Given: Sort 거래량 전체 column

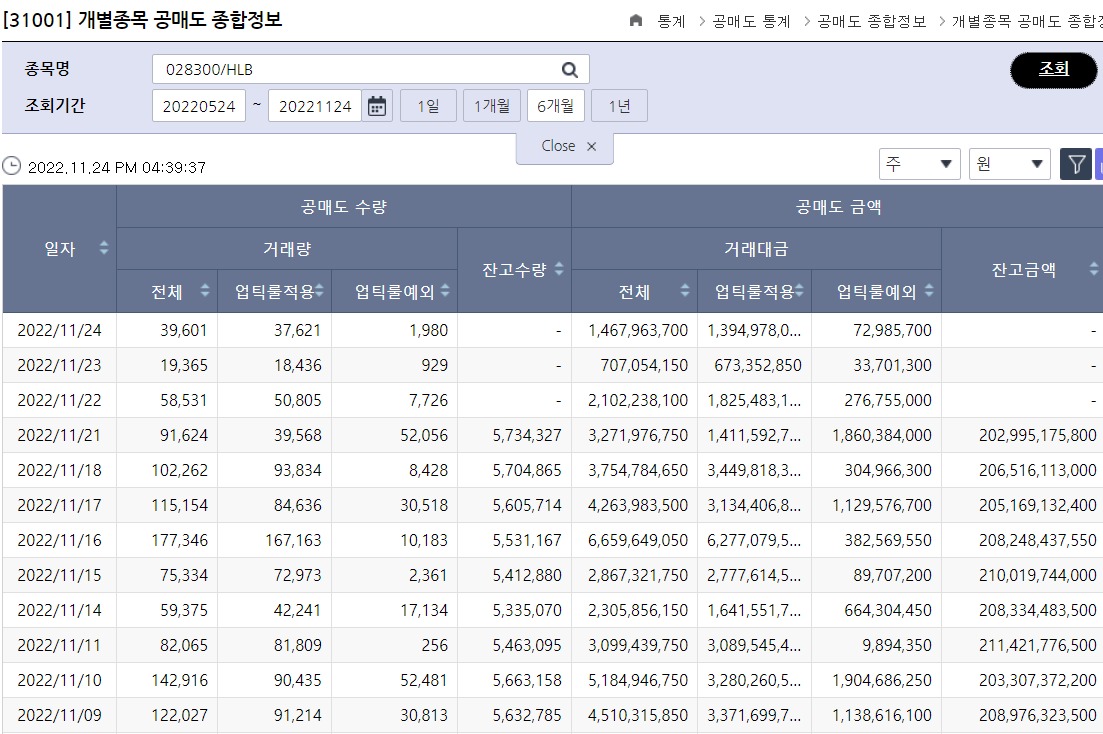Looking at the screenshot, I should (x=205, y=290).
